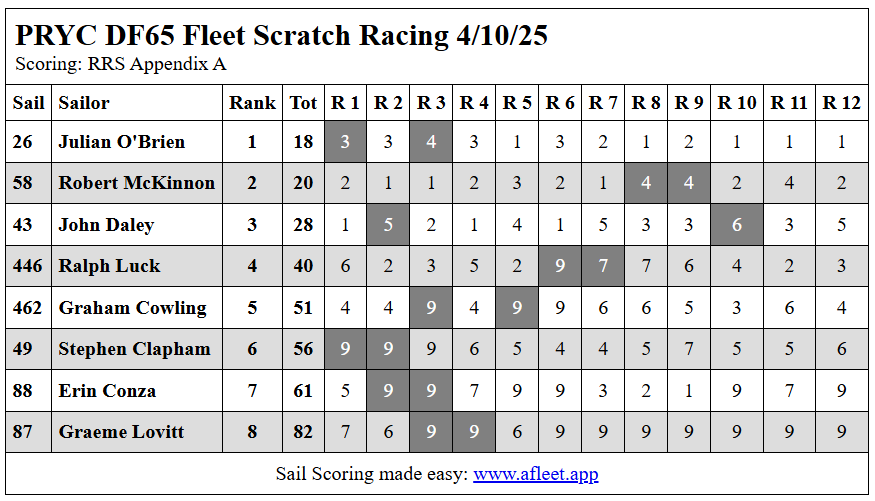Select sailor name Julian O'Brien
875x501 pixels.
122,142
